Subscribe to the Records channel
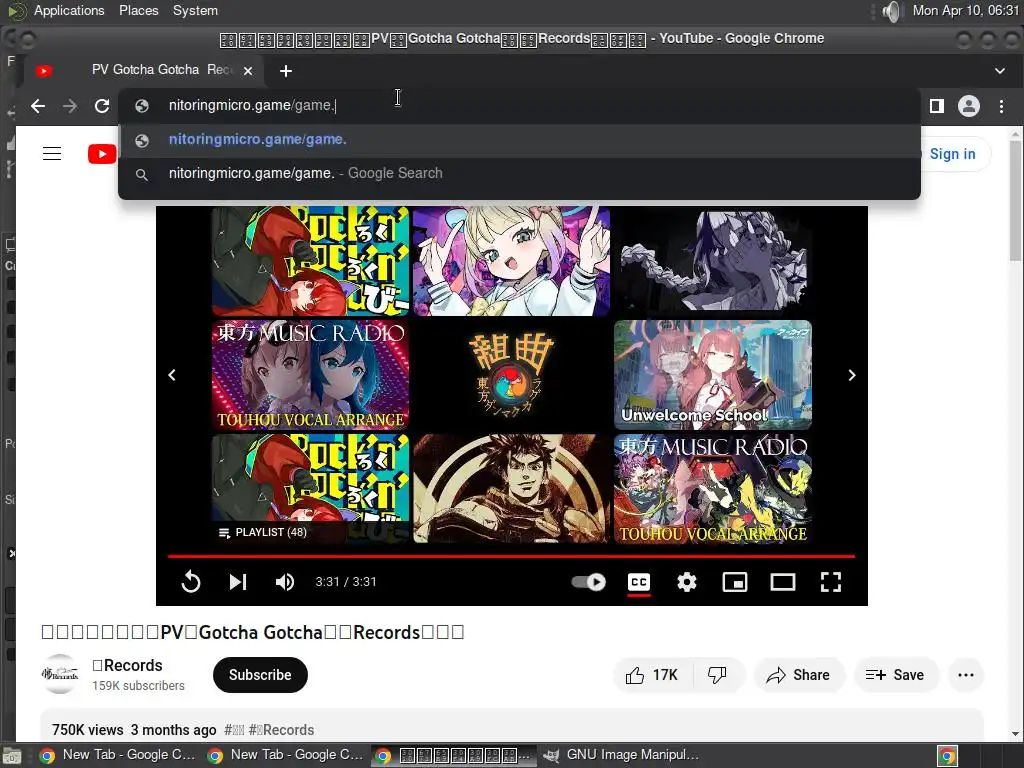This screenshot has height=768, width=1024. pos(260,675)
